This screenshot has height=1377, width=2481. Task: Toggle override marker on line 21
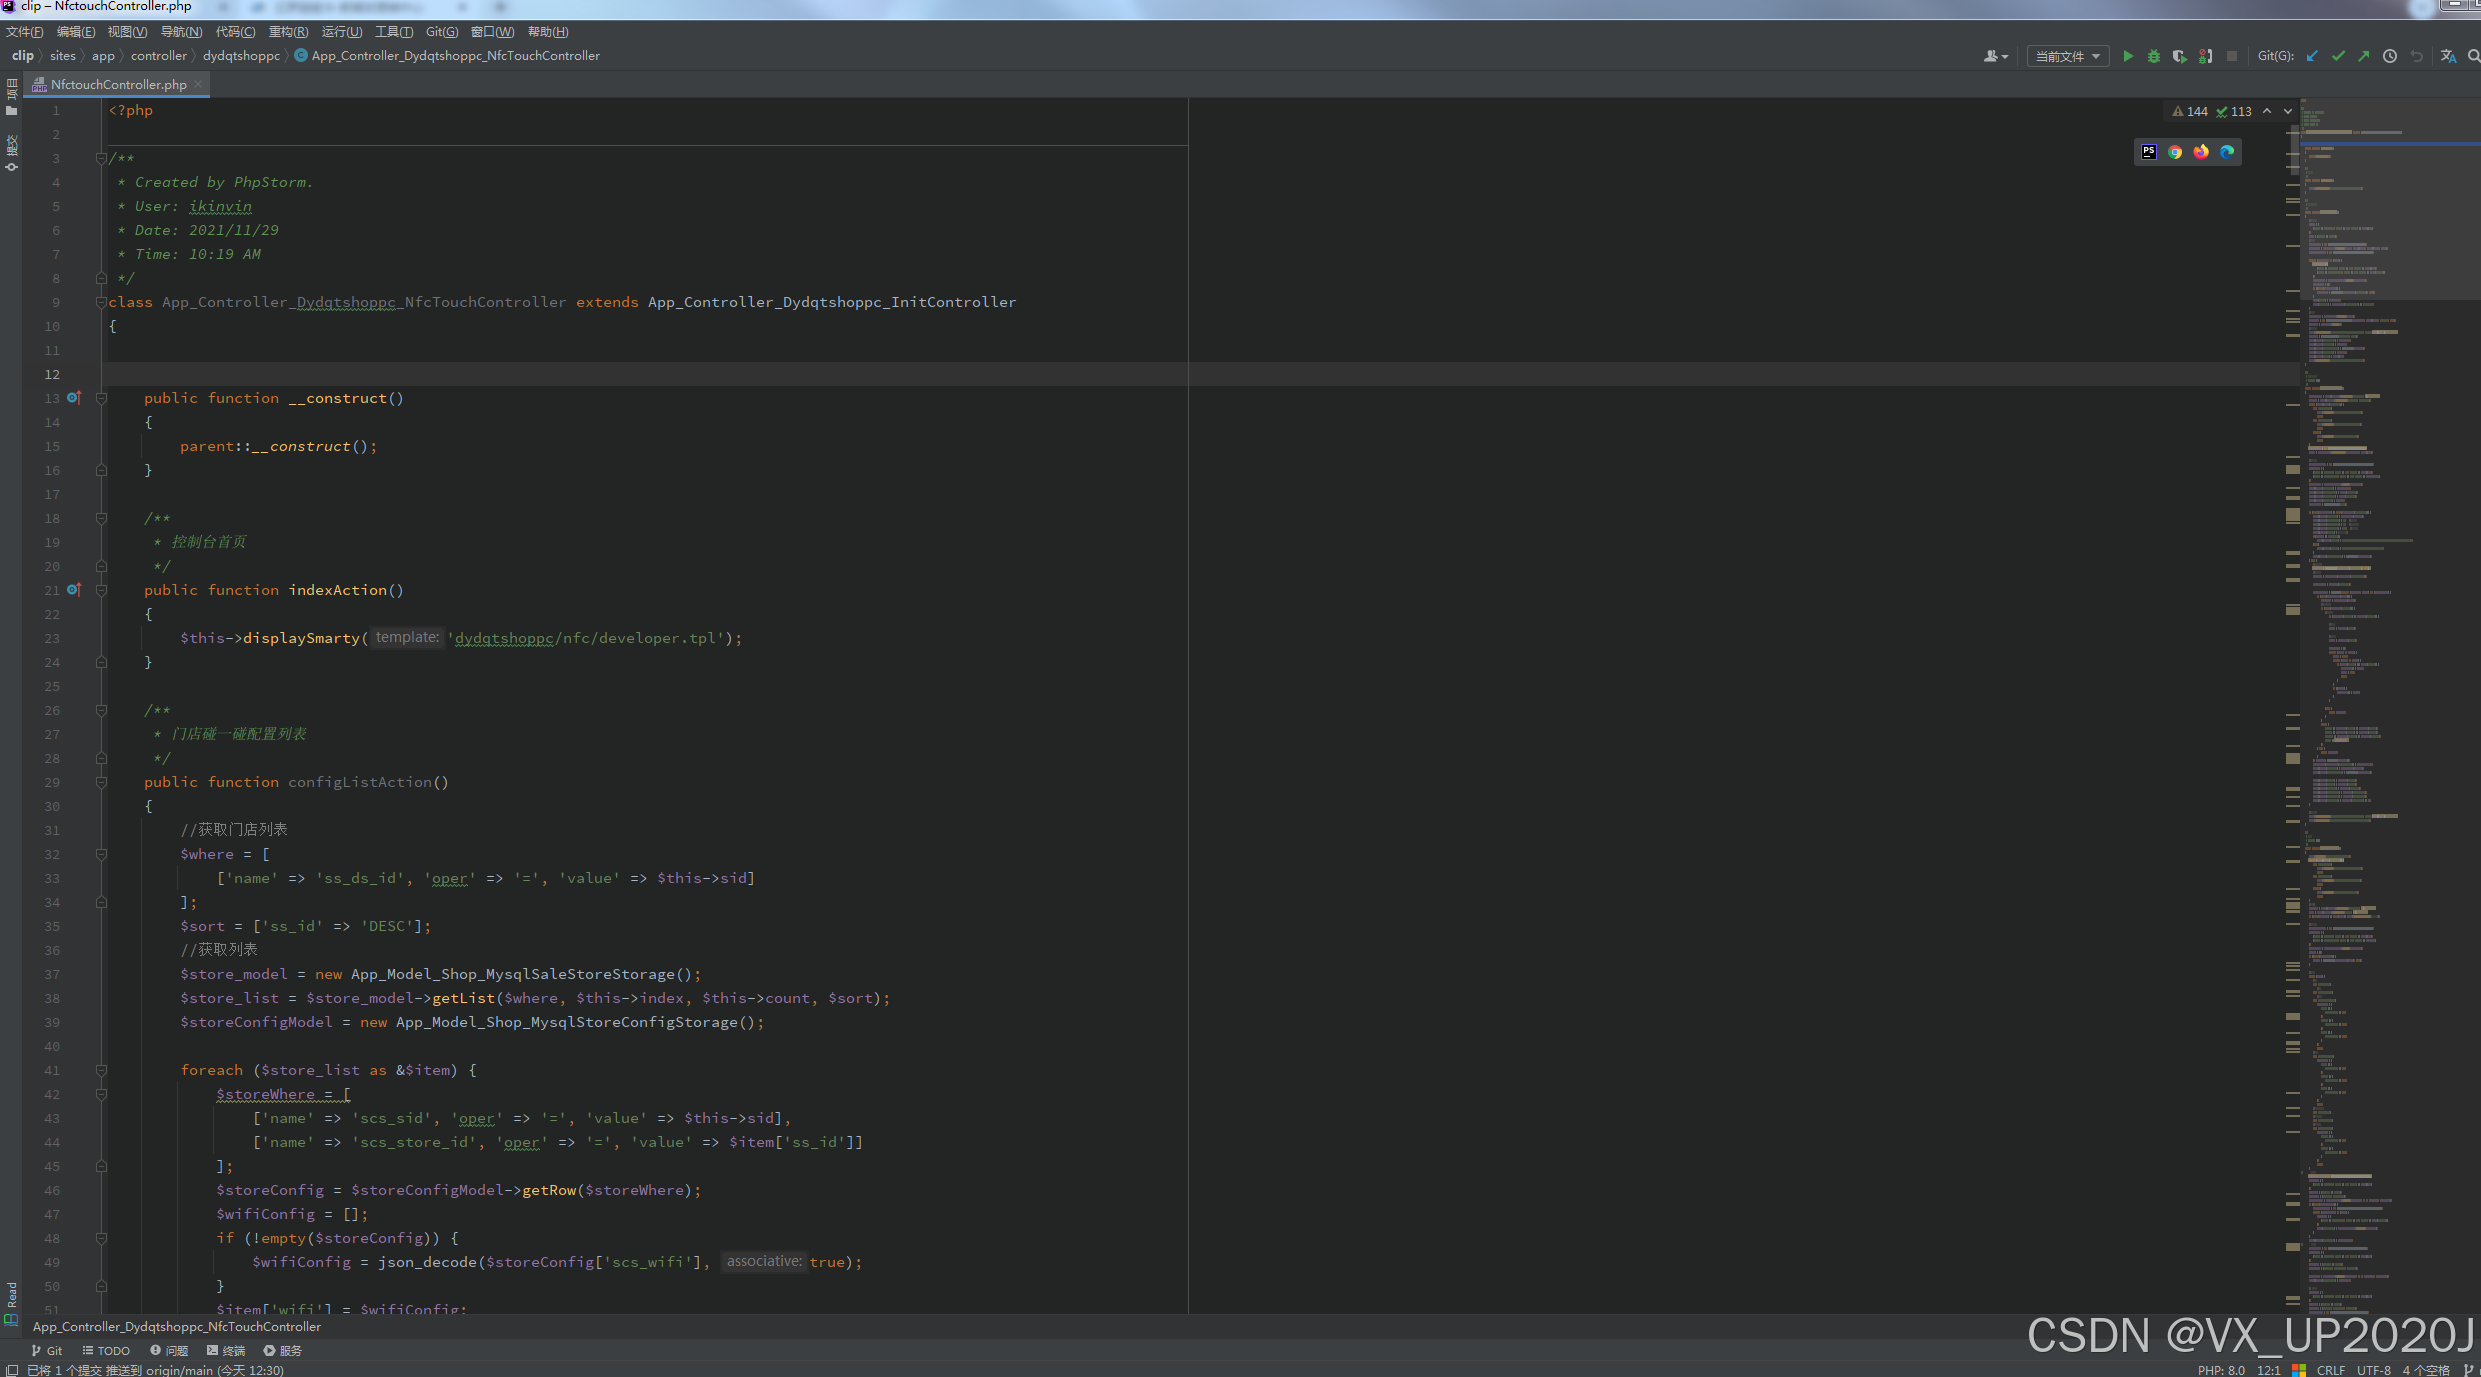73,590
